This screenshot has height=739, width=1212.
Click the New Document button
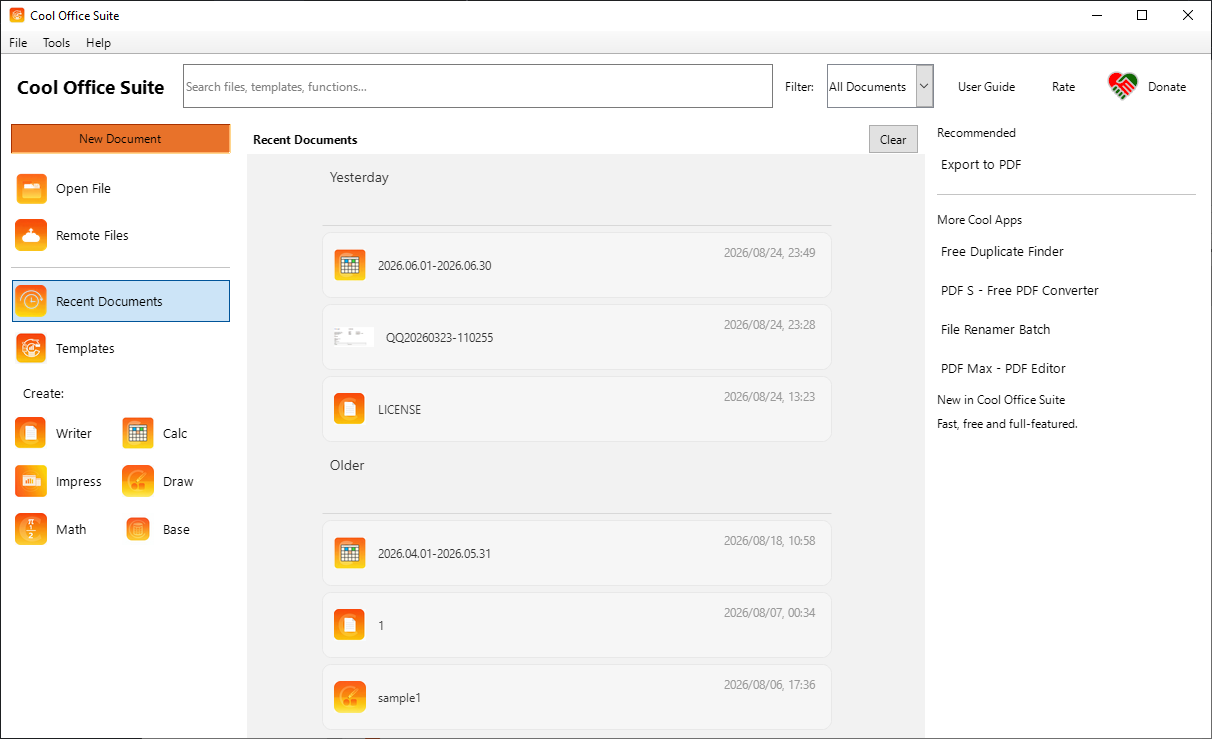click(120, 139)
